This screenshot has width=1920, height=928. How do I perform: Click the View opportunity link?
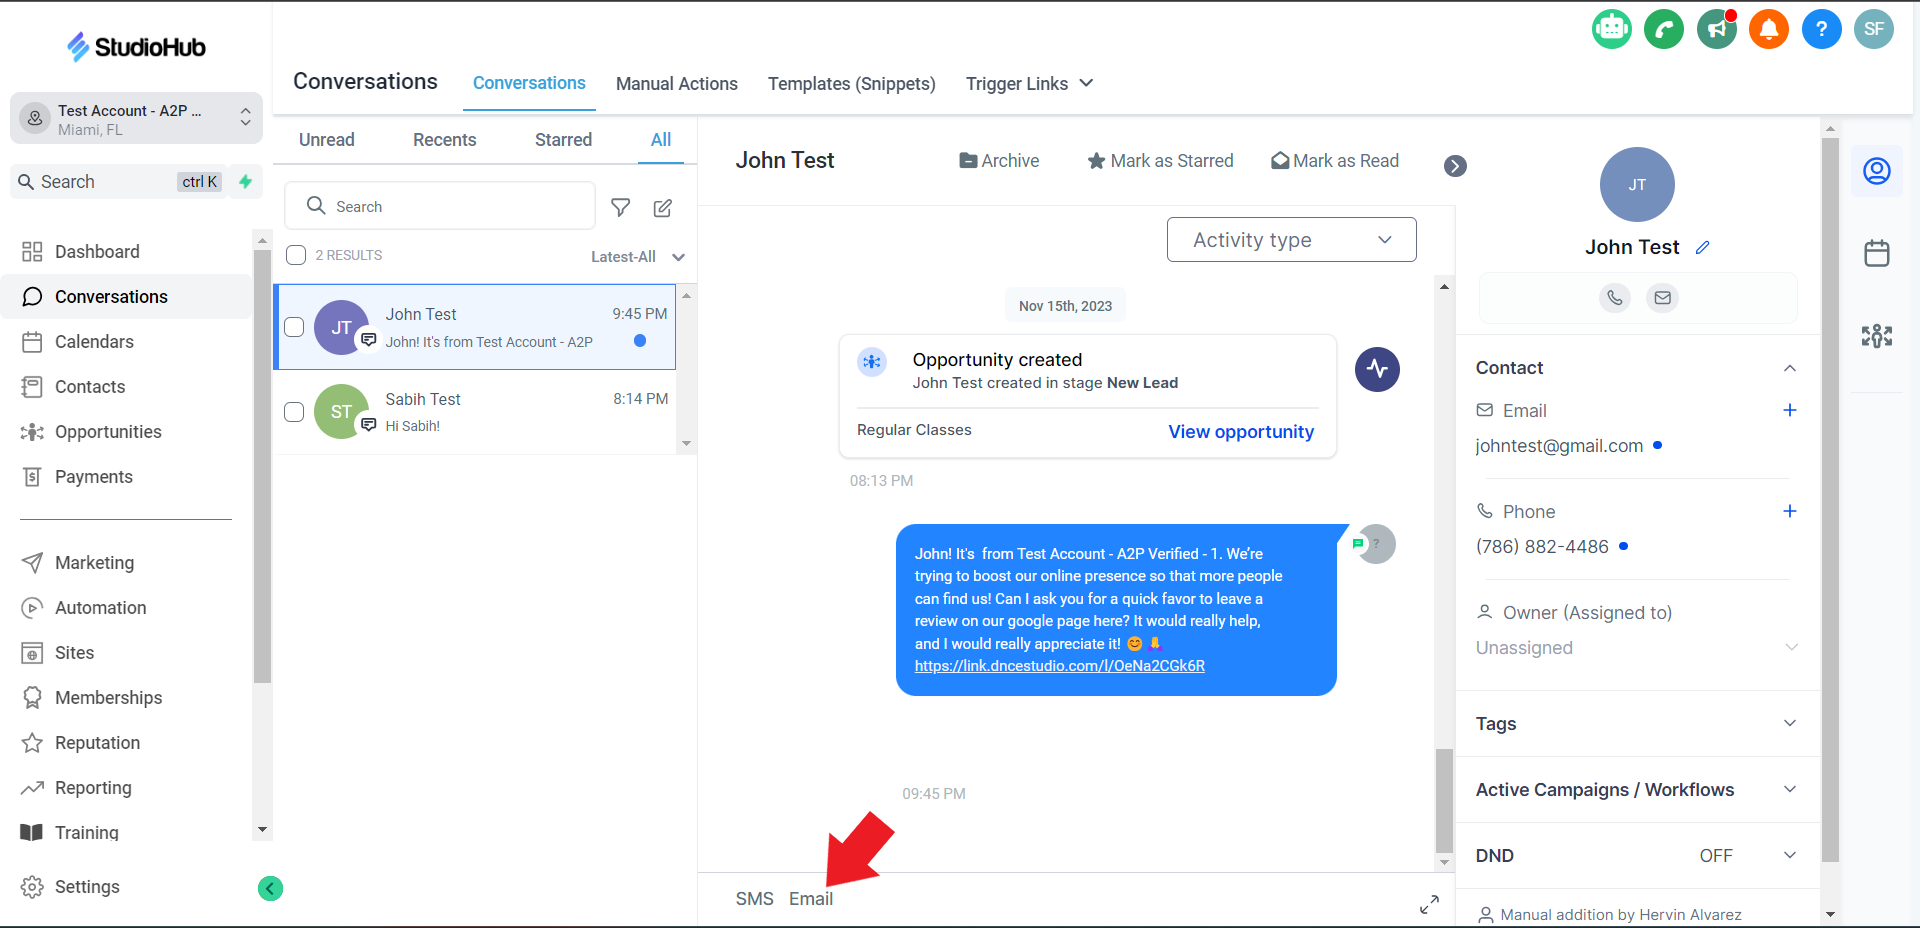(1241, 432)
